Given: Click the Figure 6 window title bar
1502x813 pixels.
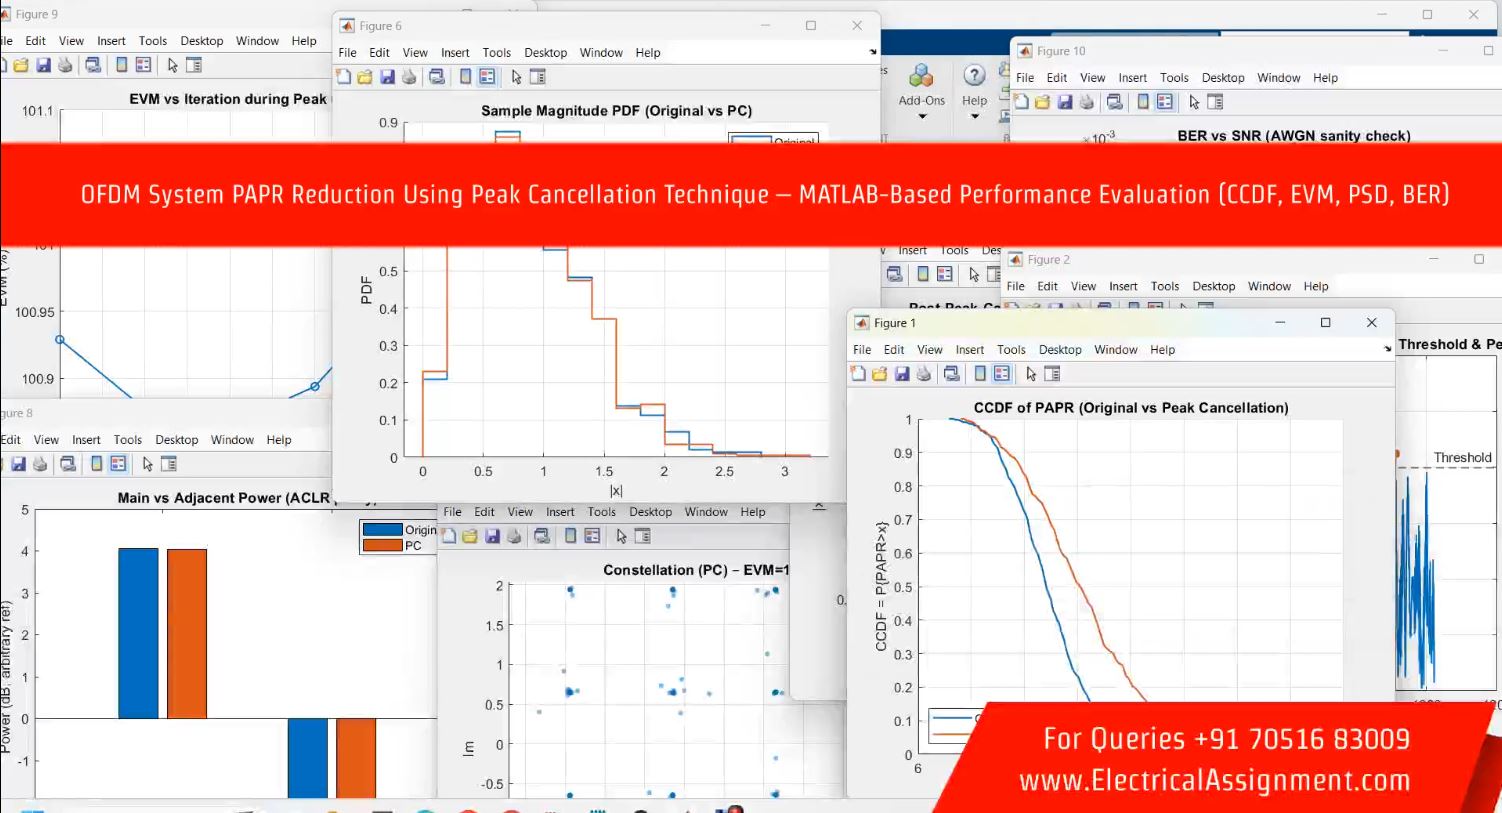Looking at the screenshot, I should pos(606,26).
